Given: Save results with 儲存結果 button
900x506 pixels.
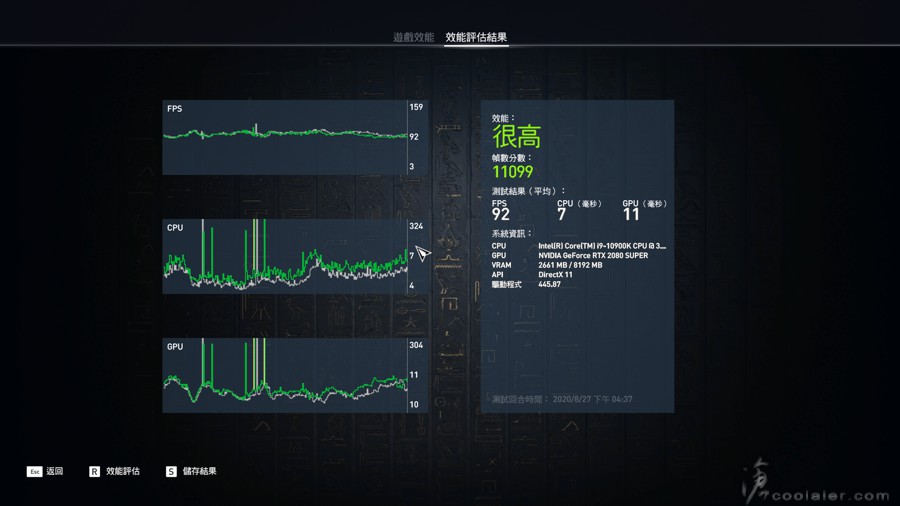Looking at the screenshot, I should click(199, 471).
